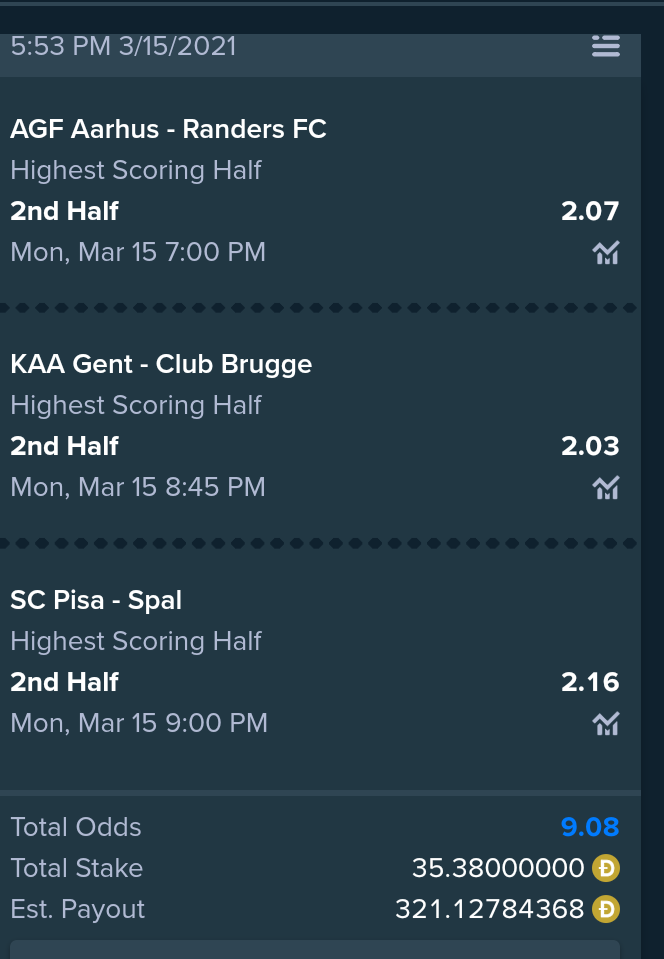Click the 321.12784368 estimated payout
This screenshot has width=664, height=959.
489,909
